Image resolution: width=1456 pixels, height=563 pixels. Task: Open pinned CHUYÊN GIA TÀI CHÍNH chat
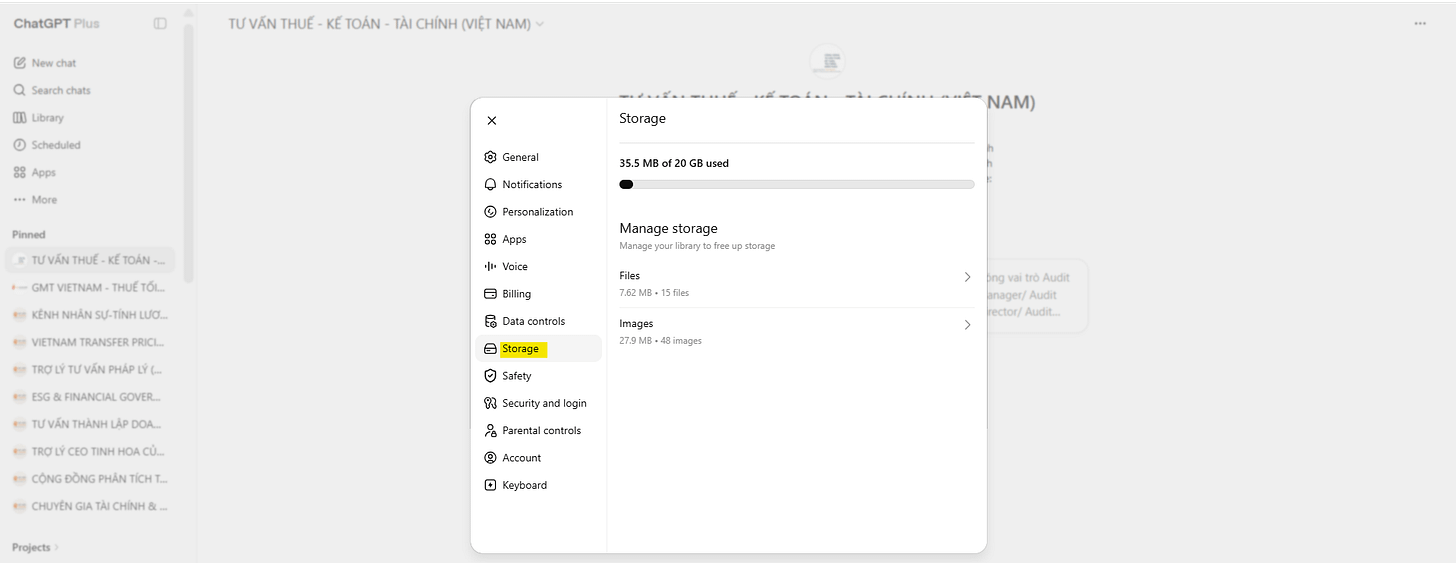90,506
